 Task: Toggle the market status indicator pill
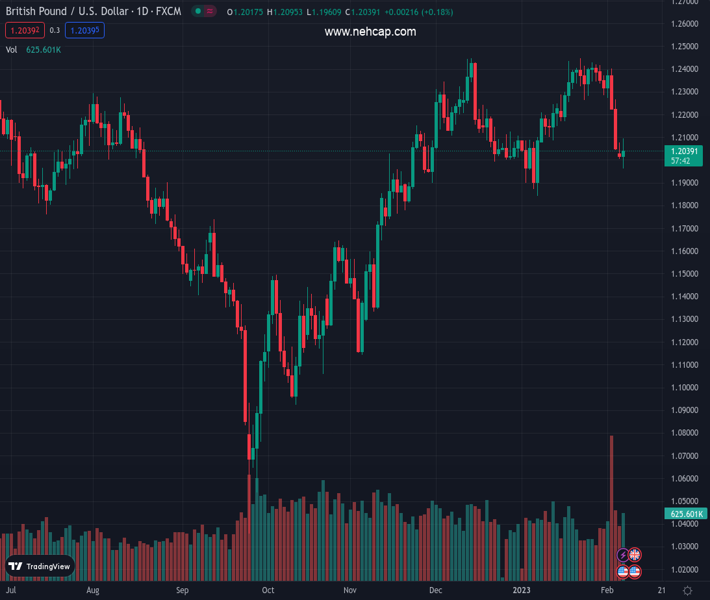[x=204, y=12]
